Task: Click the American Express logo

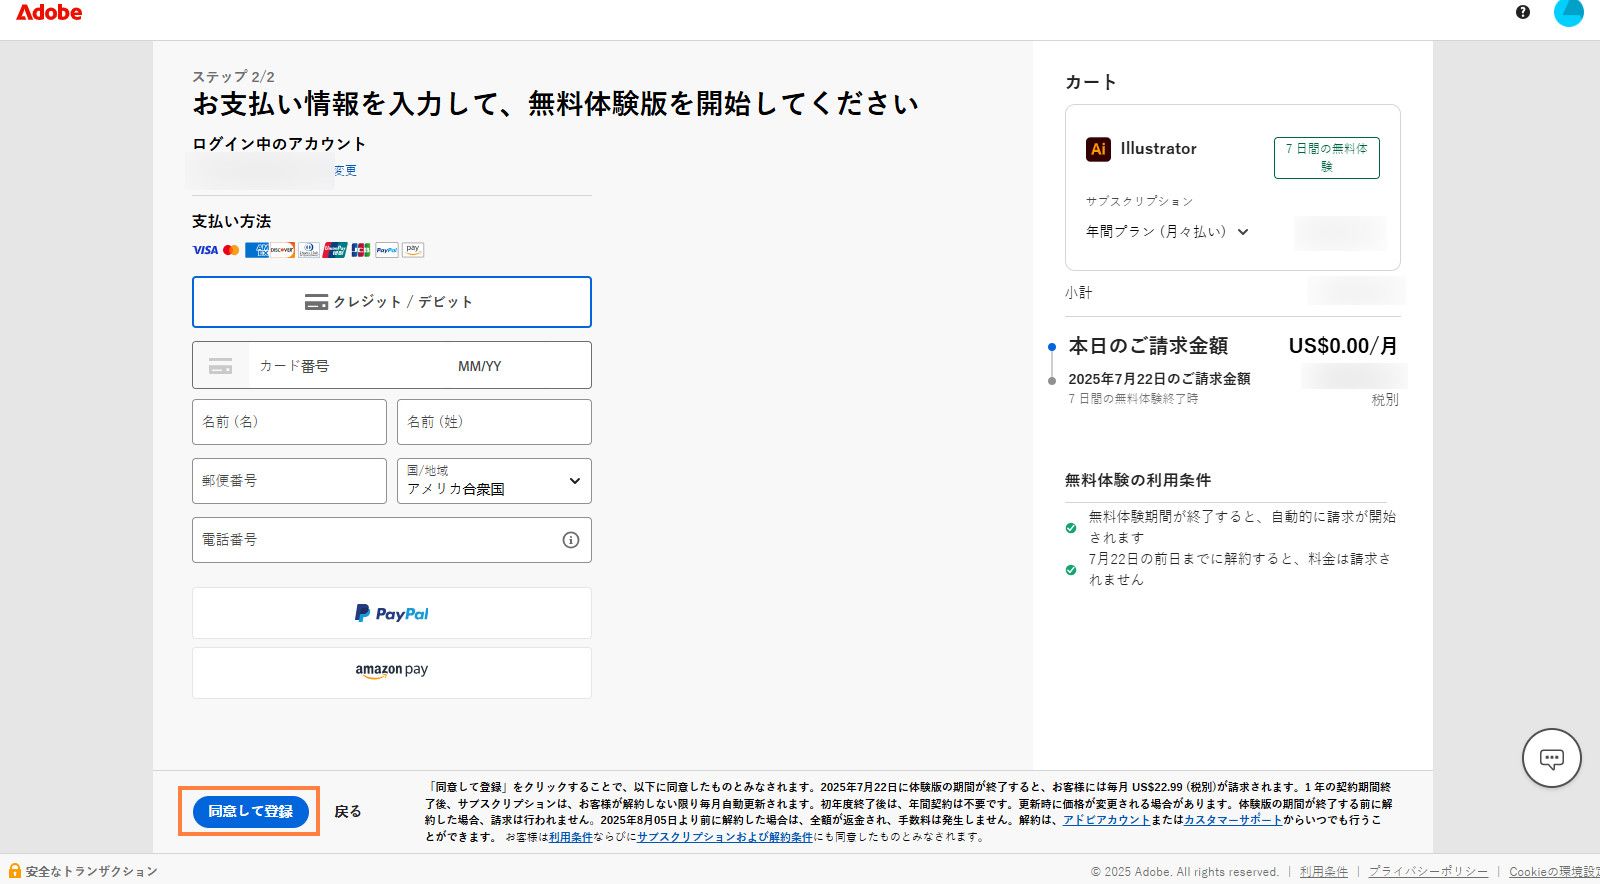Action: 256,250
